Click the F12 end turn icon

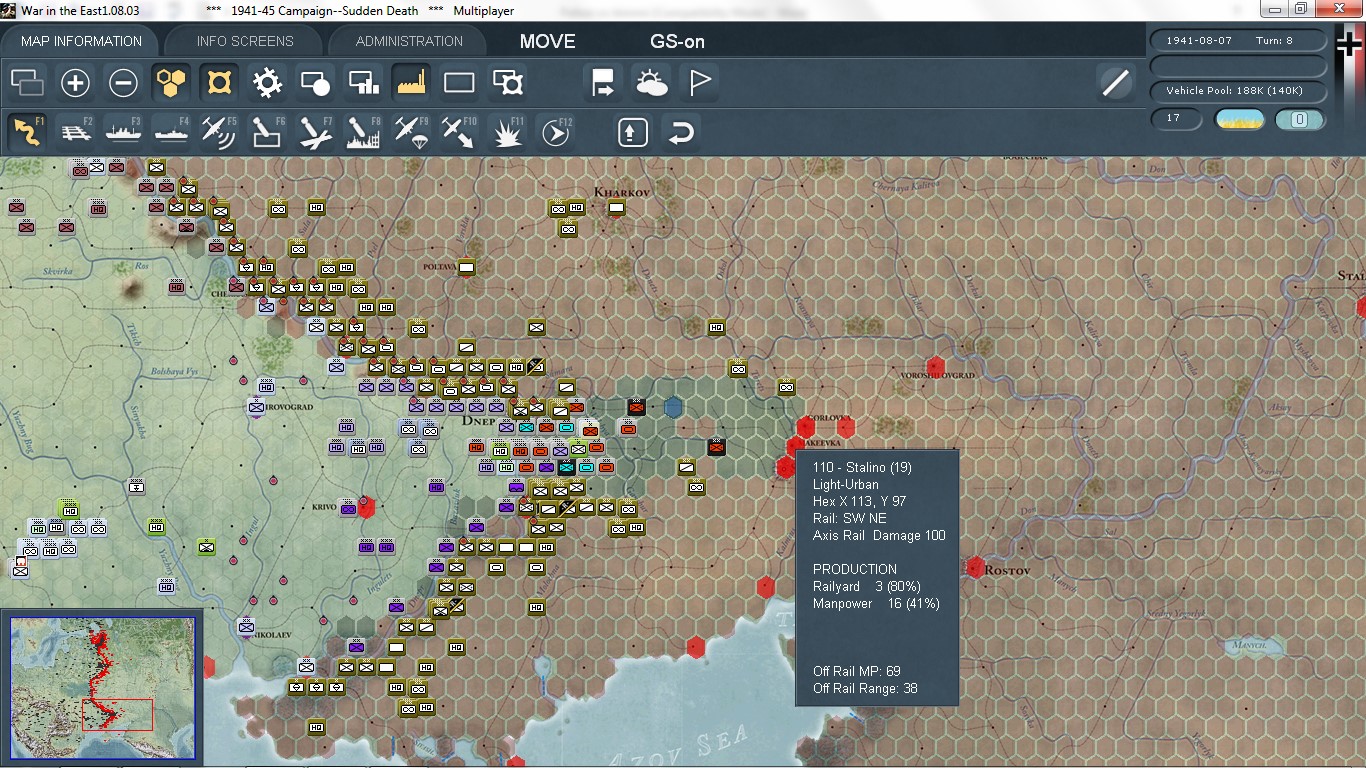point(556,132)
